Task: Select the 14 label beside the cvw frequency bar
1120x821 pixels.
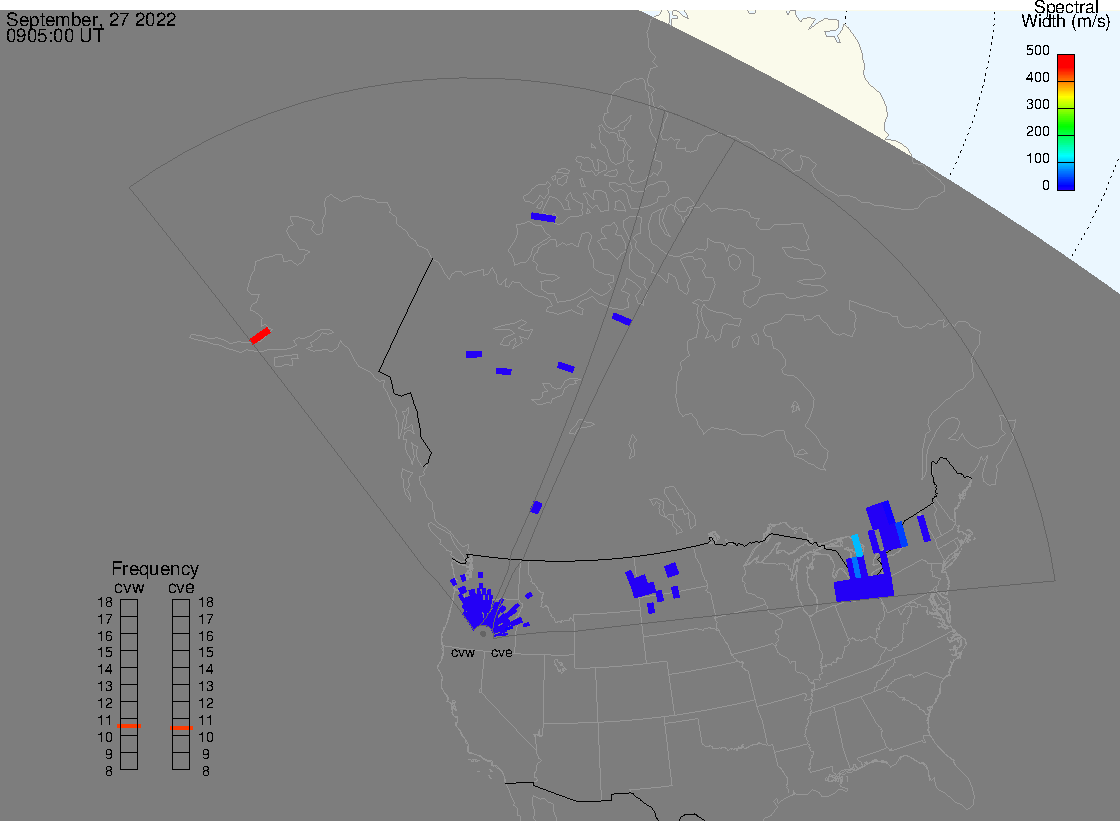Action: (x=105, y=670)
